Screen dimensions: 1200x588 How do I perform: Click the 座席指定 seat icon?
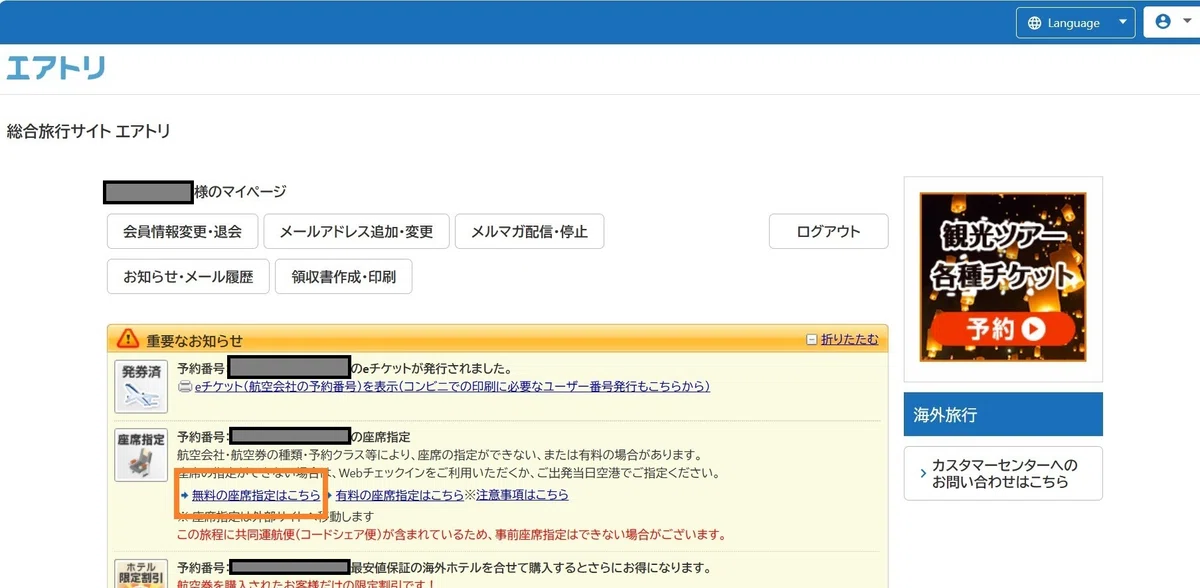140,454
